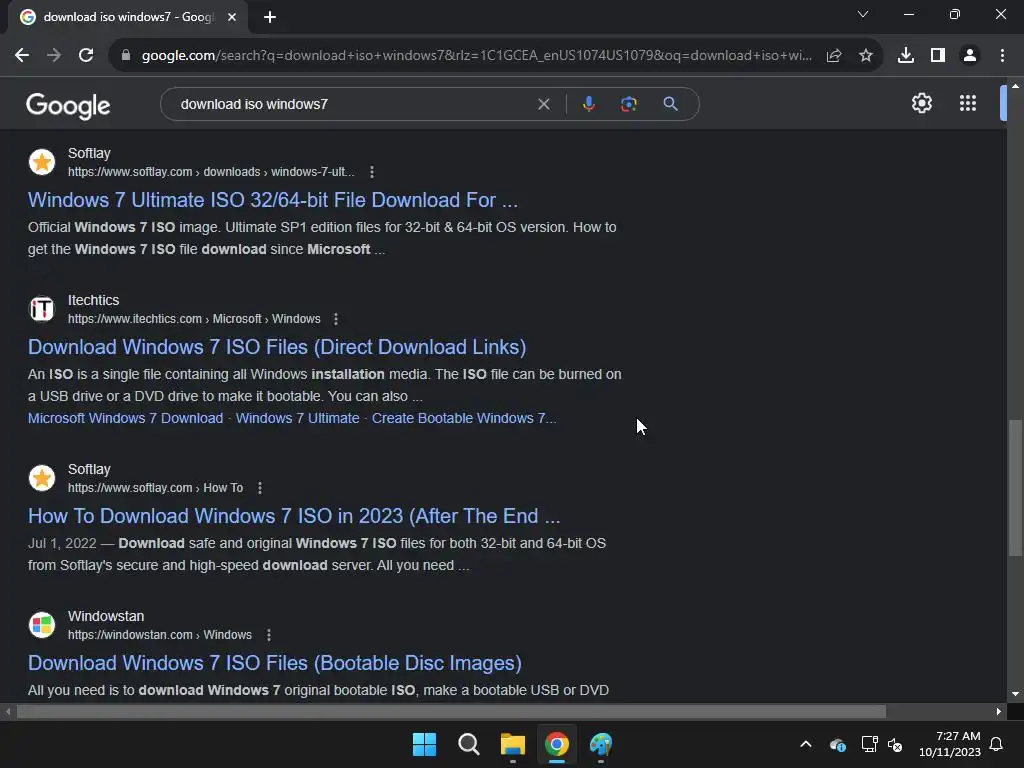
Task: Open Windows taskbar search
Action: (468, 744)
